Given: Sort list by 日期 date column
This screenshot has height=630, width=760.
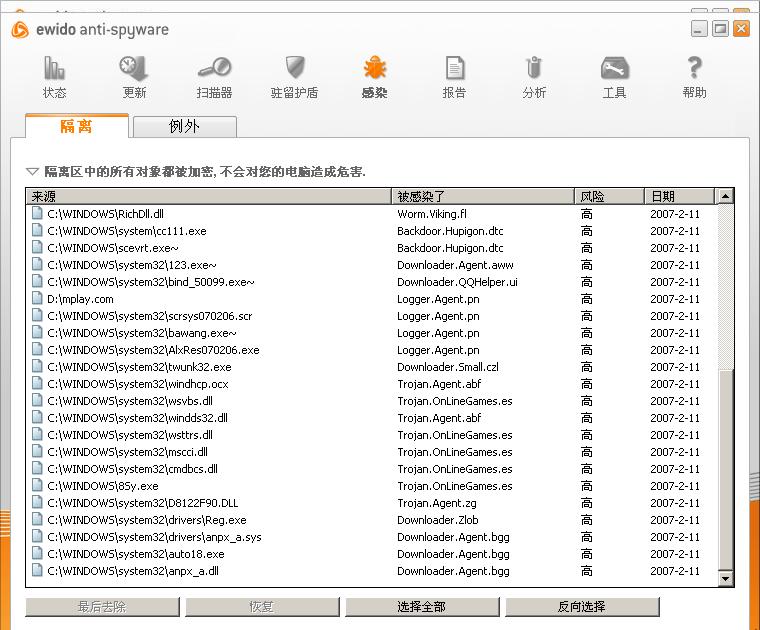Looking at the screenshot, I should 680,196.
